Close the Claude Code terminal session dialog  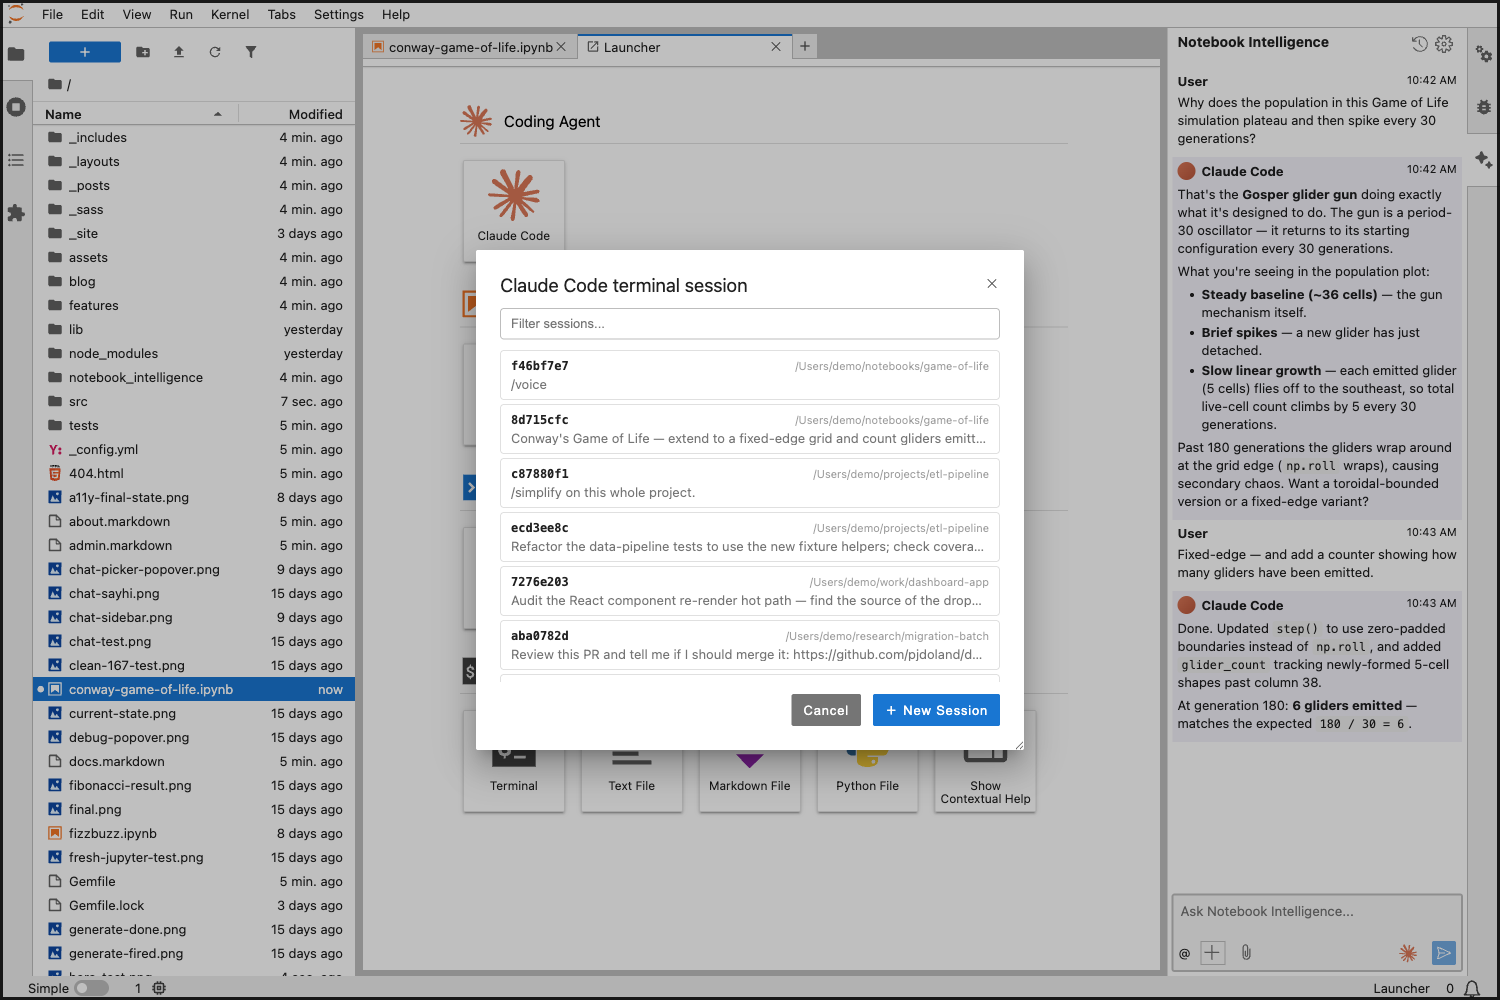click(x=992, y=284)
